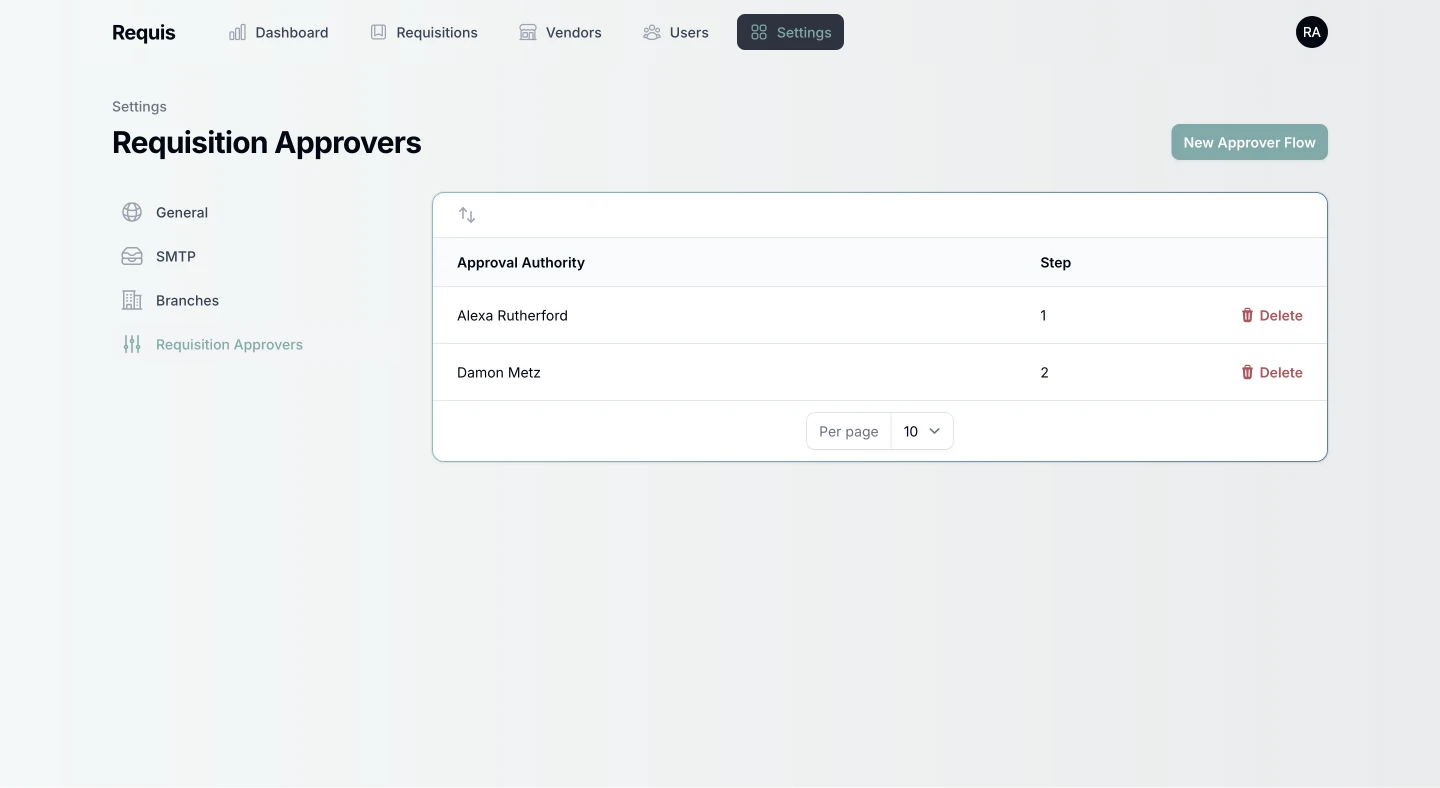The image size is (1440, 788).
Task: Open the Vendors nav item
Action: click(x=560, y=32)
